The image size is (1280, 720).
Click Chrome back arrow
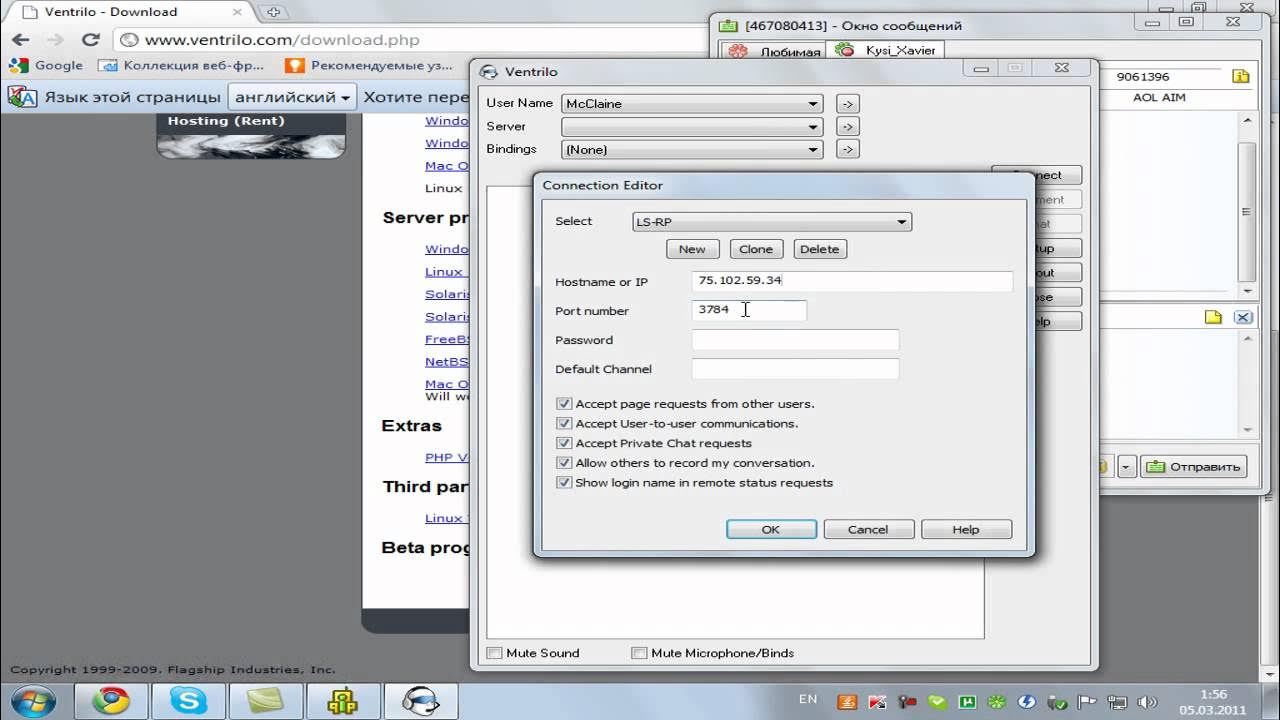[21, 40]
